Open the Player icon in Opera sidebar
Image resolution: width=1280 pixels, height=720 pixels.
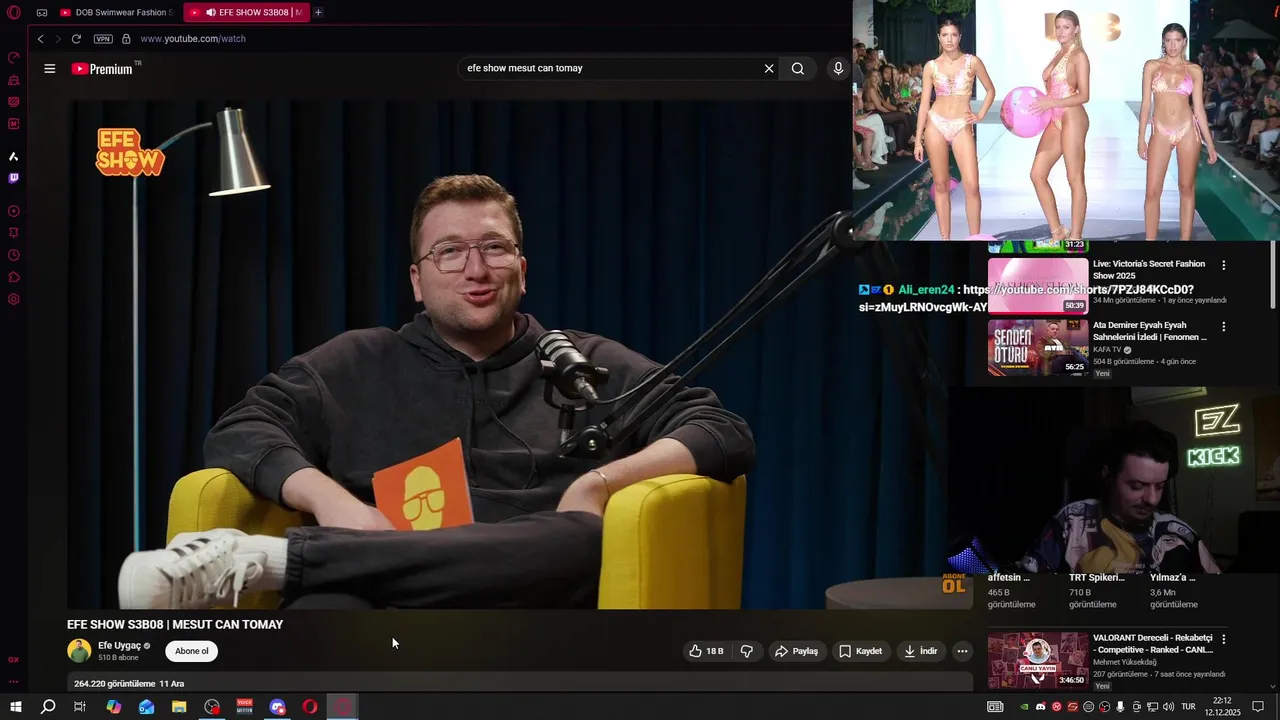point(14,211)
